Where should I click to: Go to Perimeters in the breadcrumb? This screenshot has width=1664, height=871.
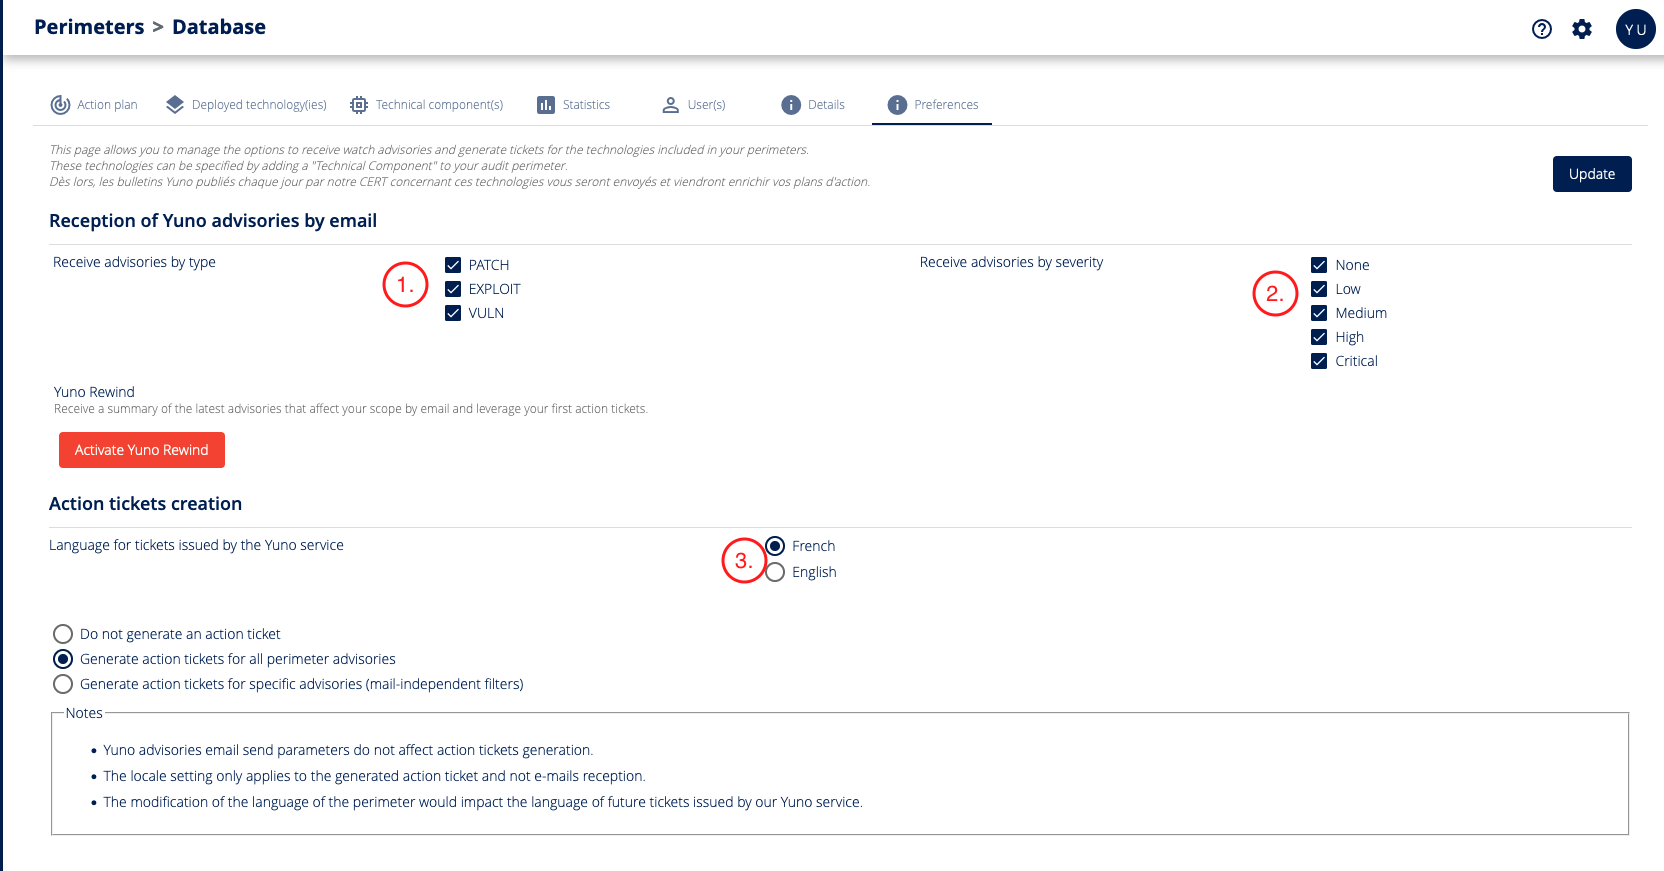tap(89, 27)
